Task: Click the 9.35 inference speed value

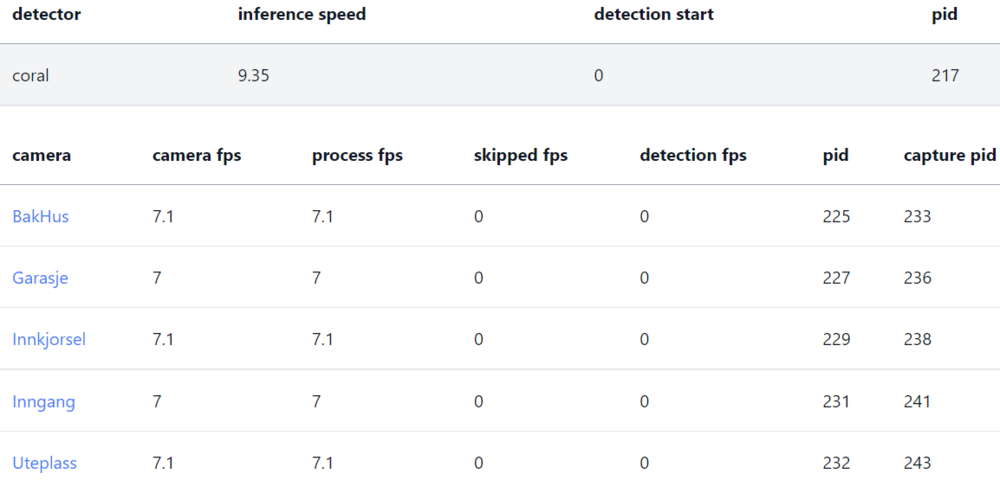Action: [x=253, y=76]
